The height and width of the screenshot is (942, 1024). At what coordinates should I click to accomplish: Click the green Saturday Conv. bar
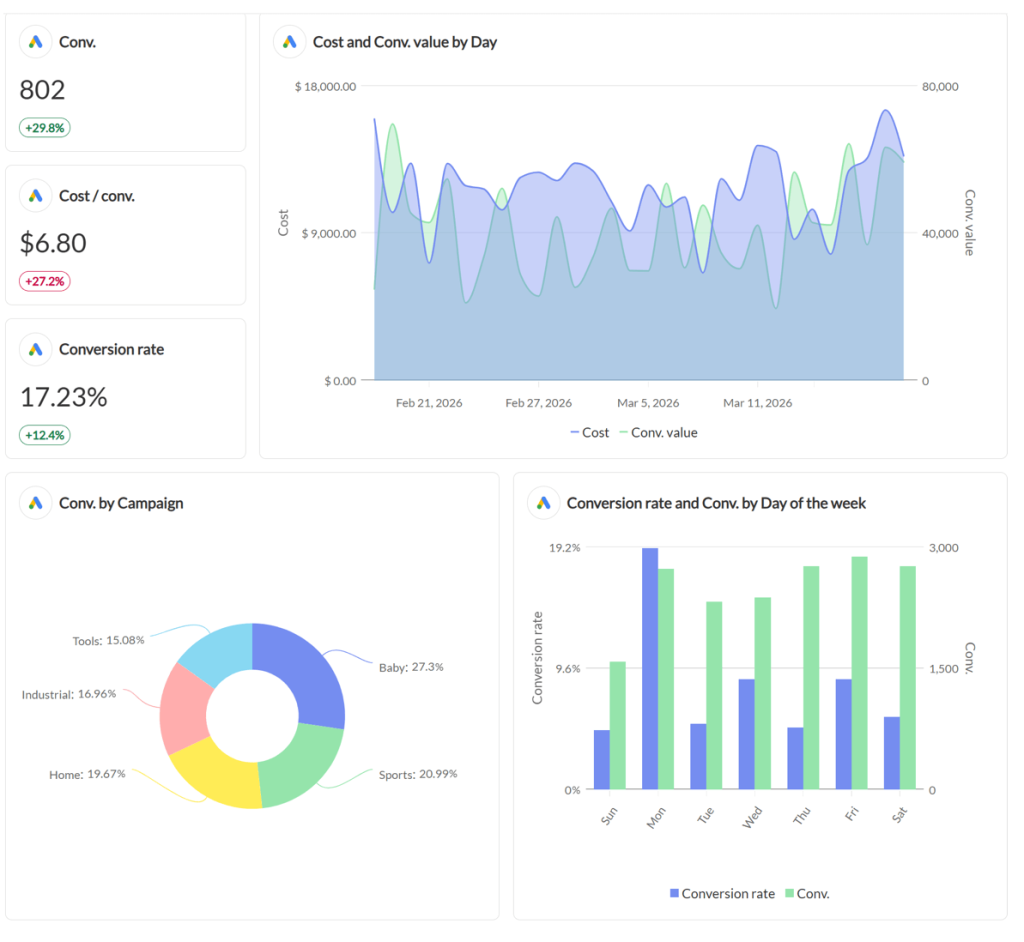[x=905, y=680]
